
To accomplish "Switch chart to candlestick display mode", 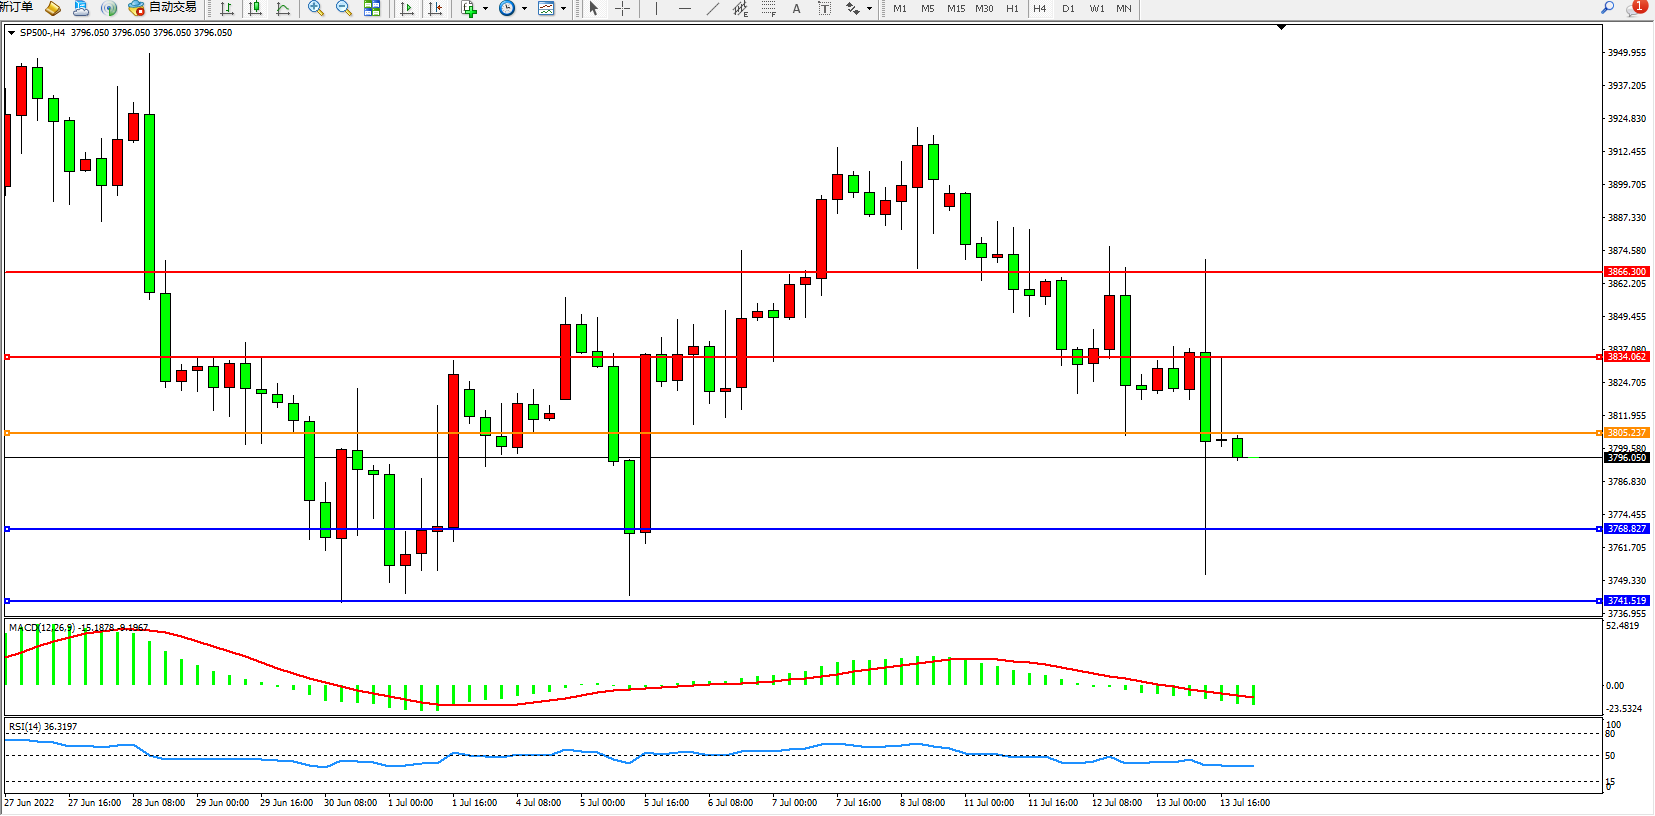I will coord(255,9).
